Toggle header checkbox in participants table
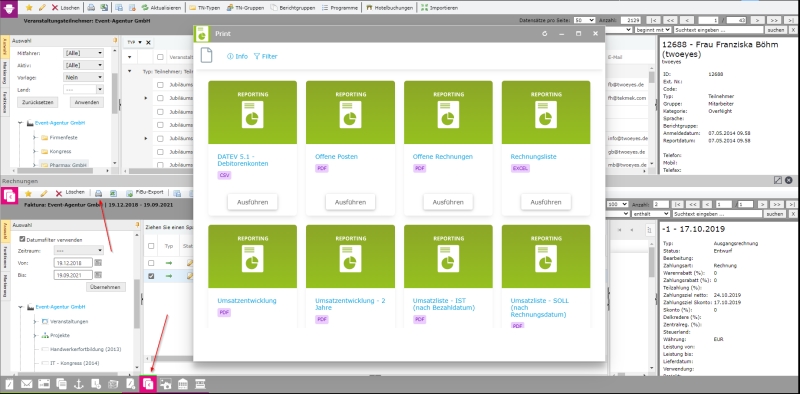 click(x=160, y=57)
